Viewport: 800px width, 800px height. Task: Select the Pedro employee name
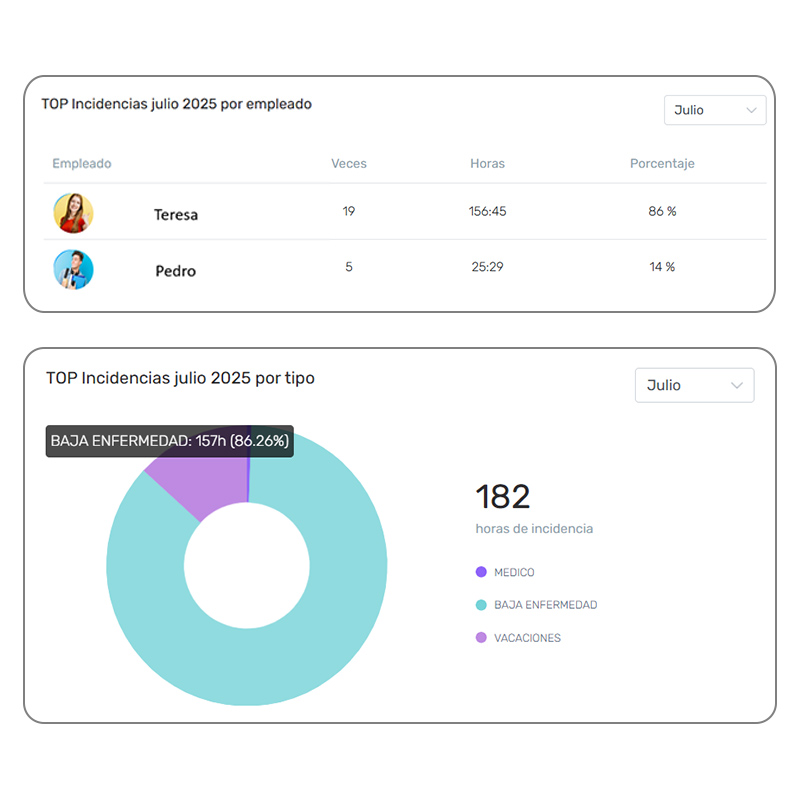tap(176, 271)
